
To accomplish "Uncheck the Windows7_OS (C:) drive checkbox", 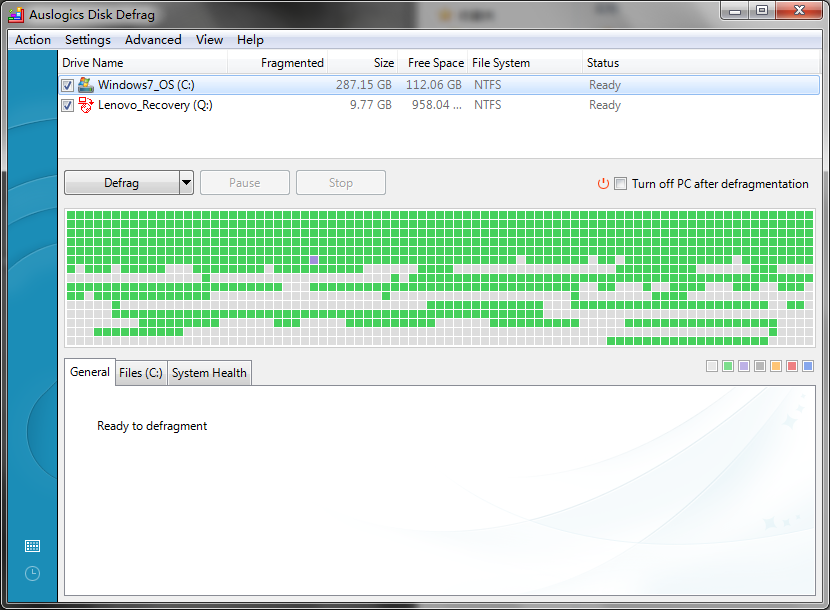I will coord(67,85).
